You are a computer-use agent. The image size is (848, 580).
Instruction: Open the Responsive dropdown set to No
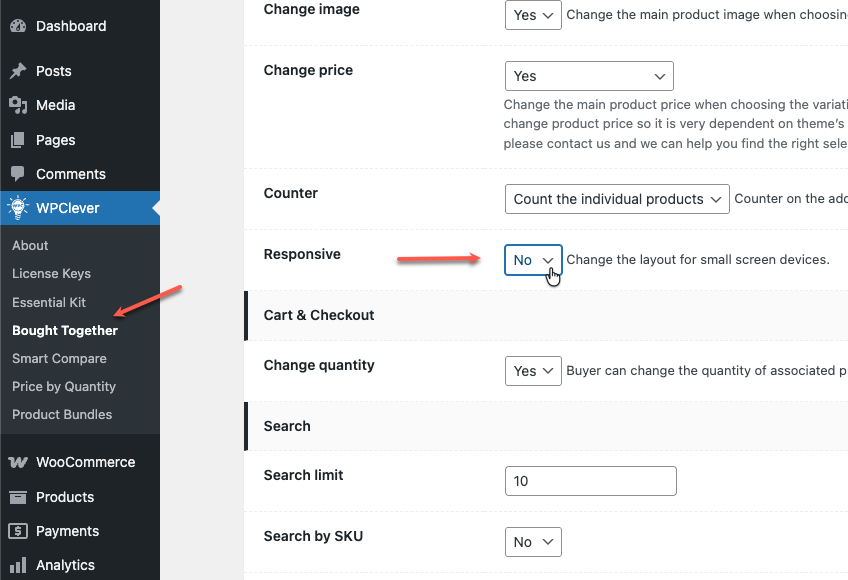pos(533,260)
